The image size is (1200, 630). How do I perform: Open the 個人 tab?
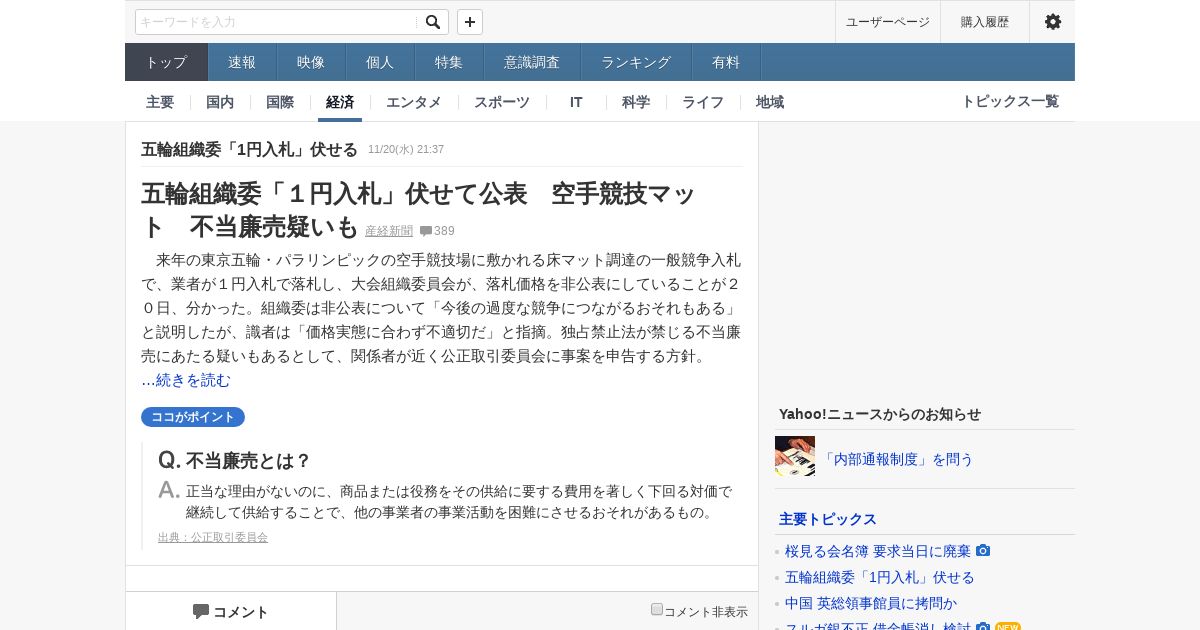380,62
